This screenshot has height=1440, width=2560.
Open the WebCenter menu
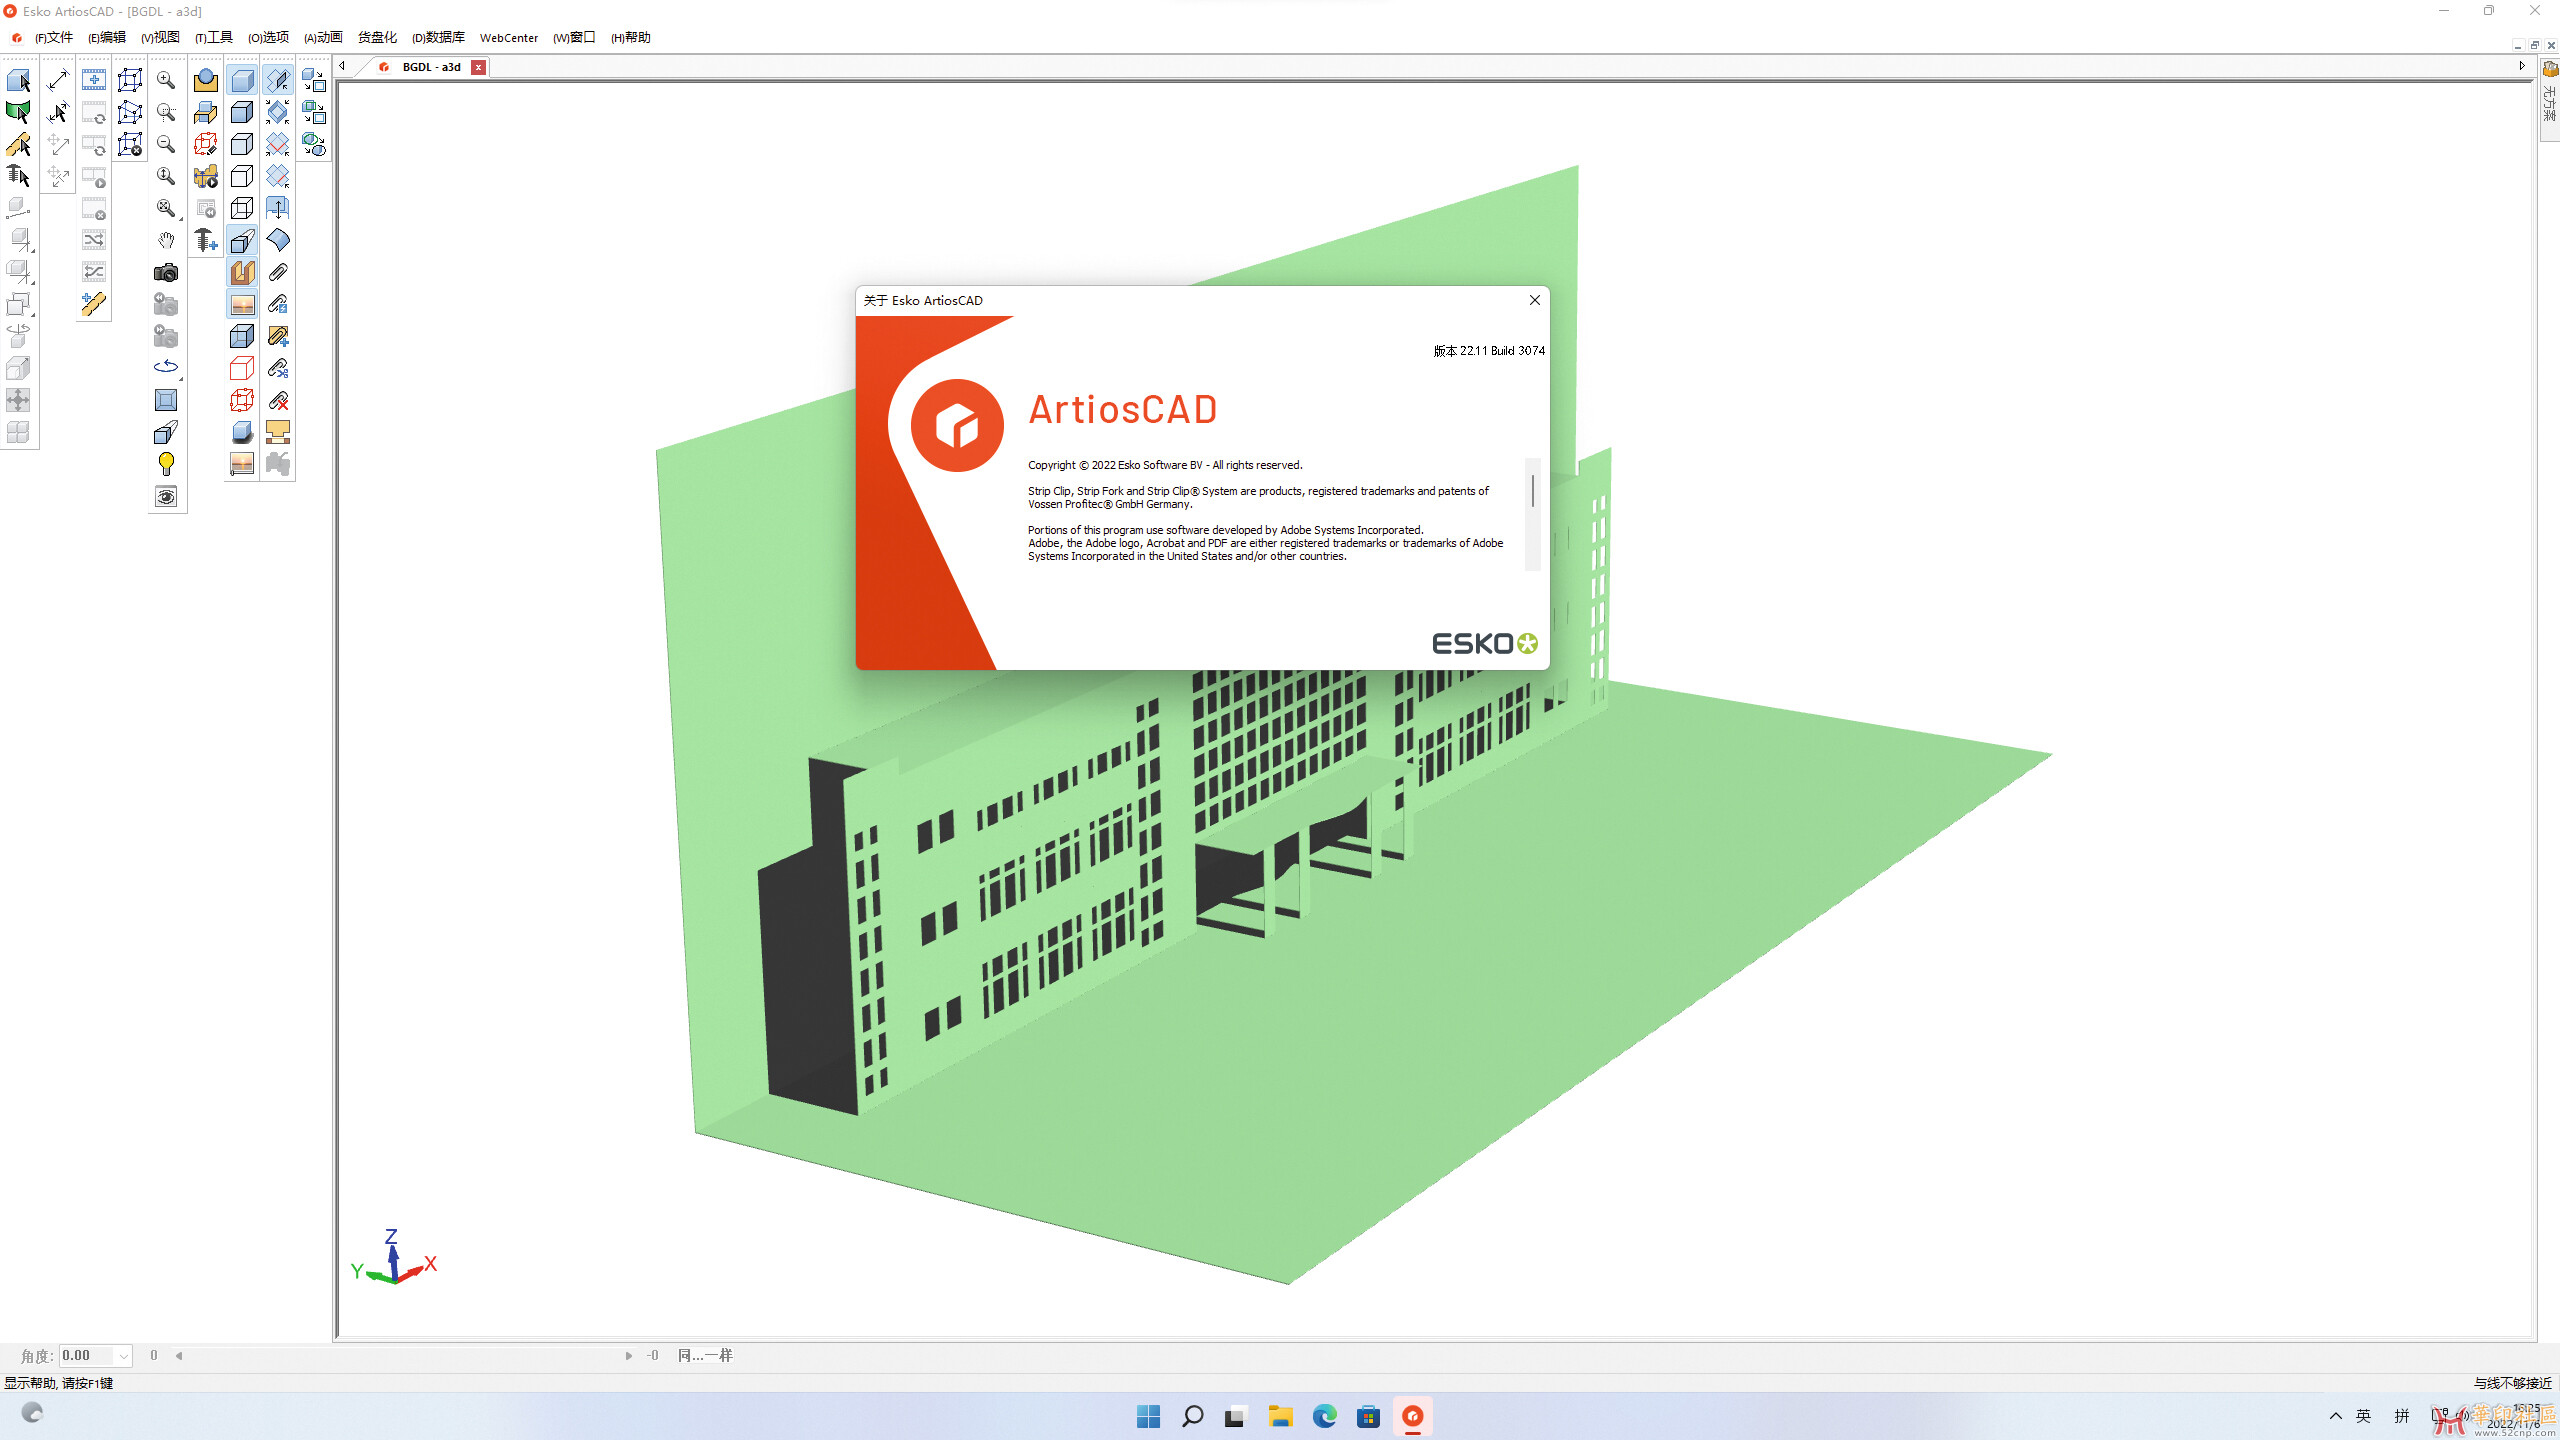[509, 37]
